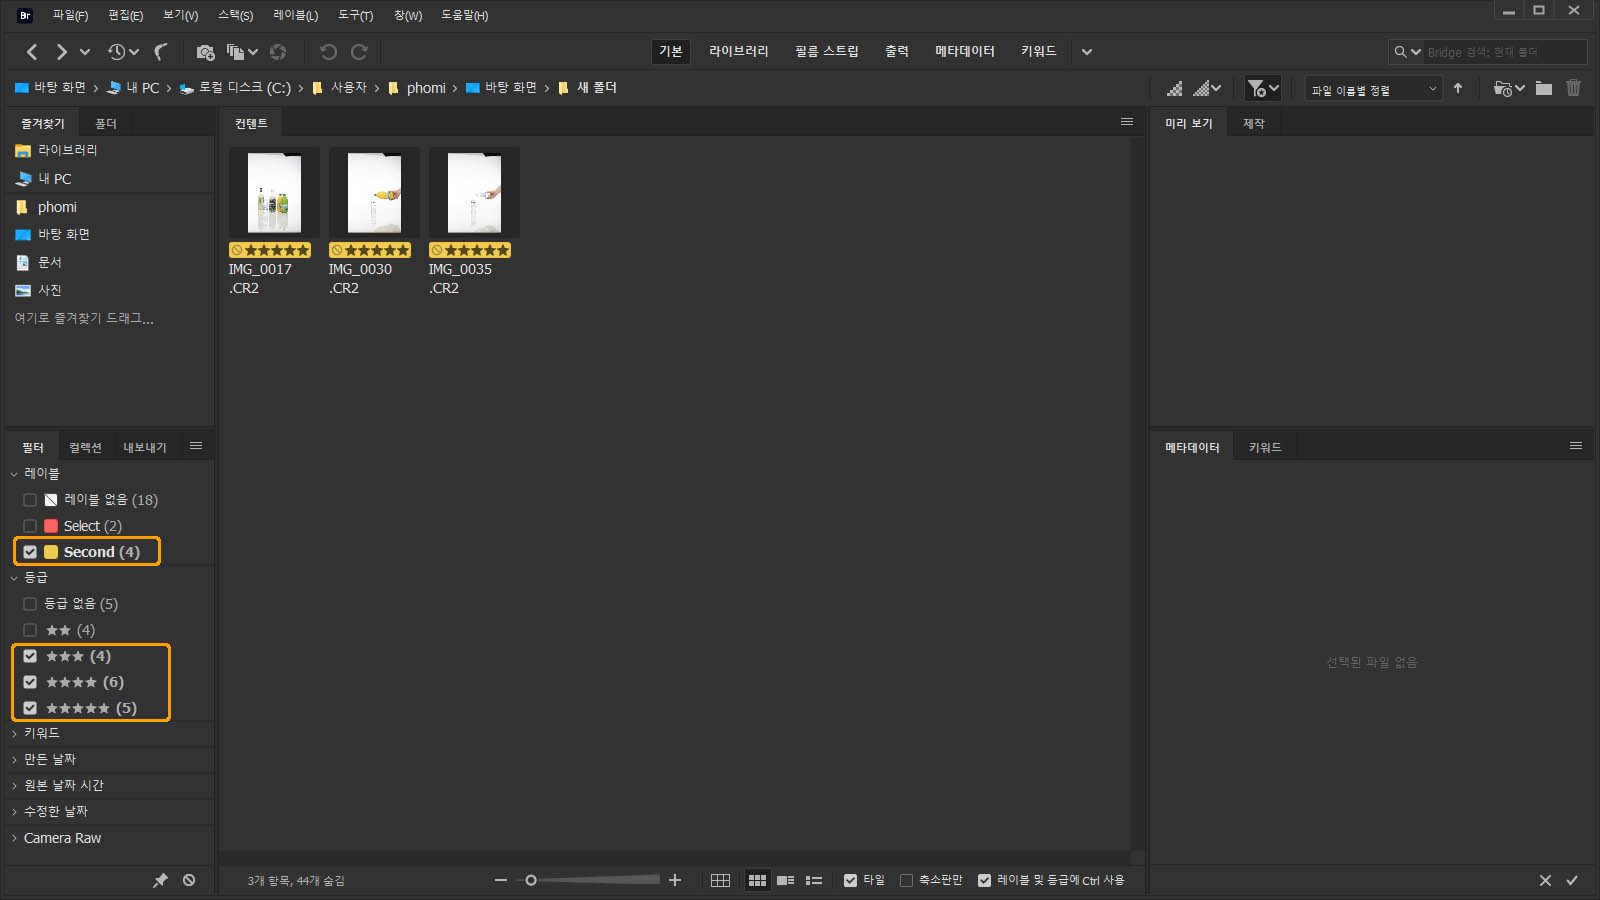
Task: Switch to the '제작' tab
Action: (x=1254, y=124)
